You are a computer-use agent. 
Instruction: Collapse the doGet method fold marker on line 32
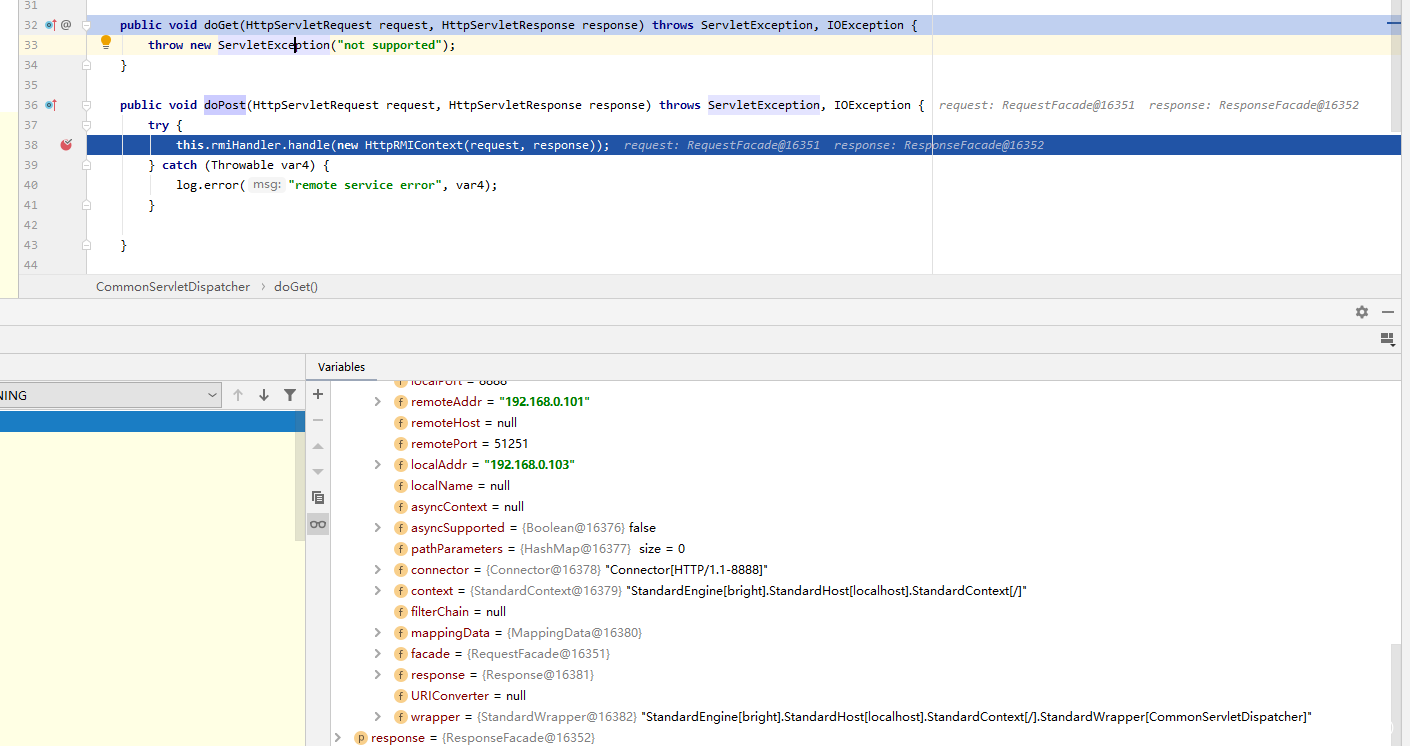[x=87, y=25]
